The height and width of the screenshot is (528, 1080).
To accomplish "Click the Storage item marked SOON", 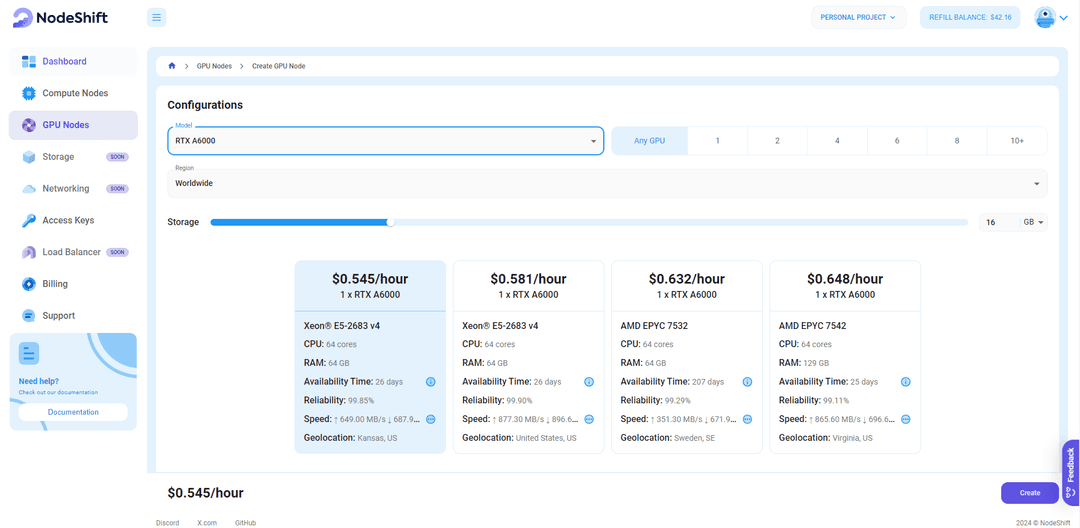I will point(73,157).
